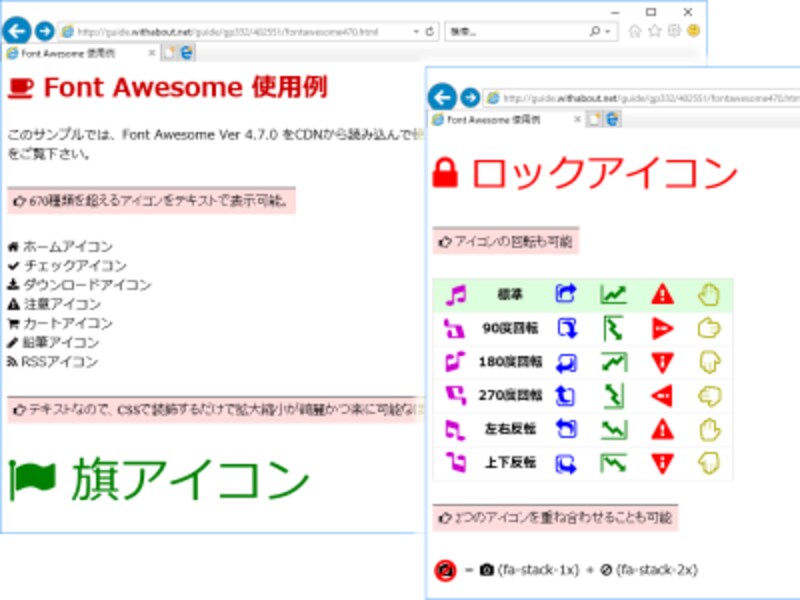Click the red padlock icon
800x600 pixels.
pos(445,173)
